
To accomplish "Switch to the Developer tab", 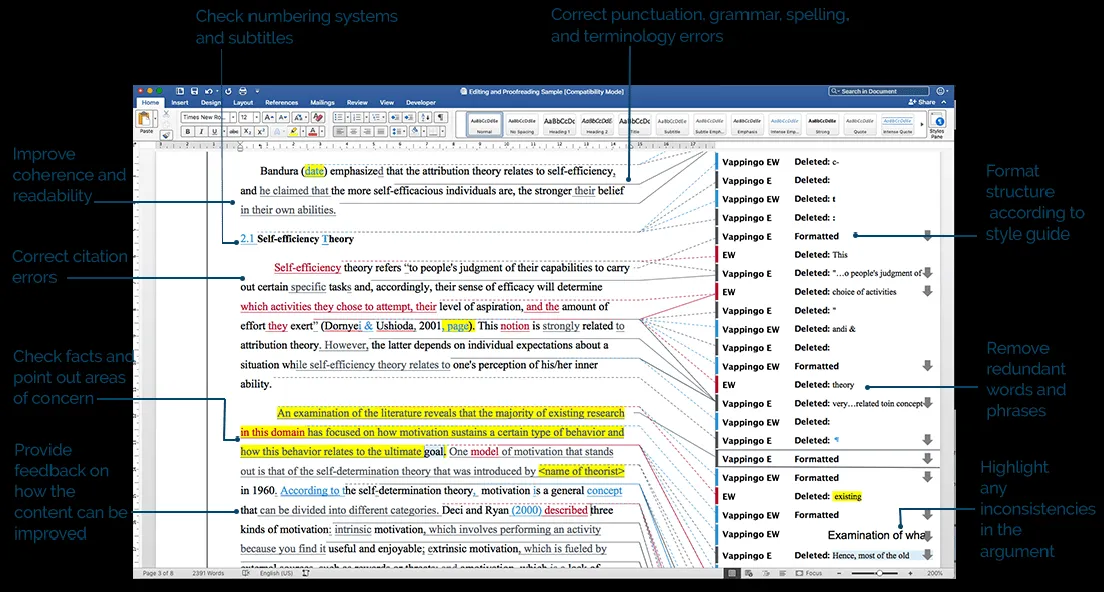I will click(x=421, y=103).
